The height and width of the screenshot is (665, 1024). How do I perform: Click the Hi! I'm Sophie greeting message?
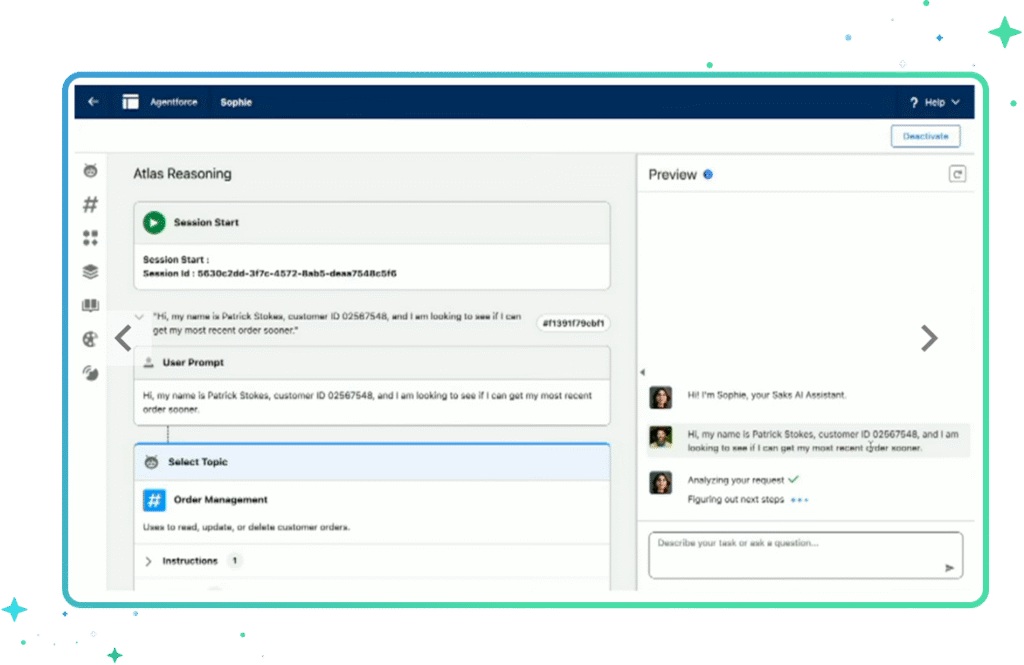[x=767, y=395]
